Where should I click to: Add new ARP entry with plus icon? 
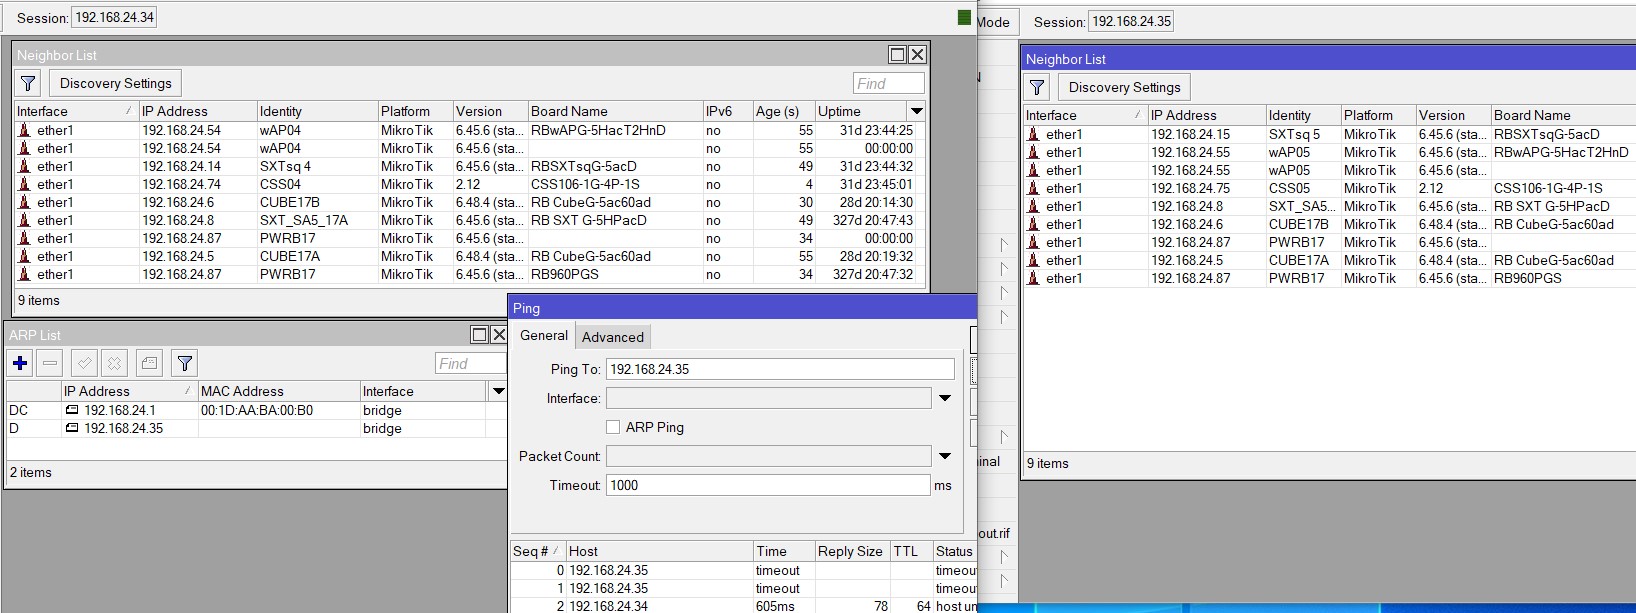20,363
